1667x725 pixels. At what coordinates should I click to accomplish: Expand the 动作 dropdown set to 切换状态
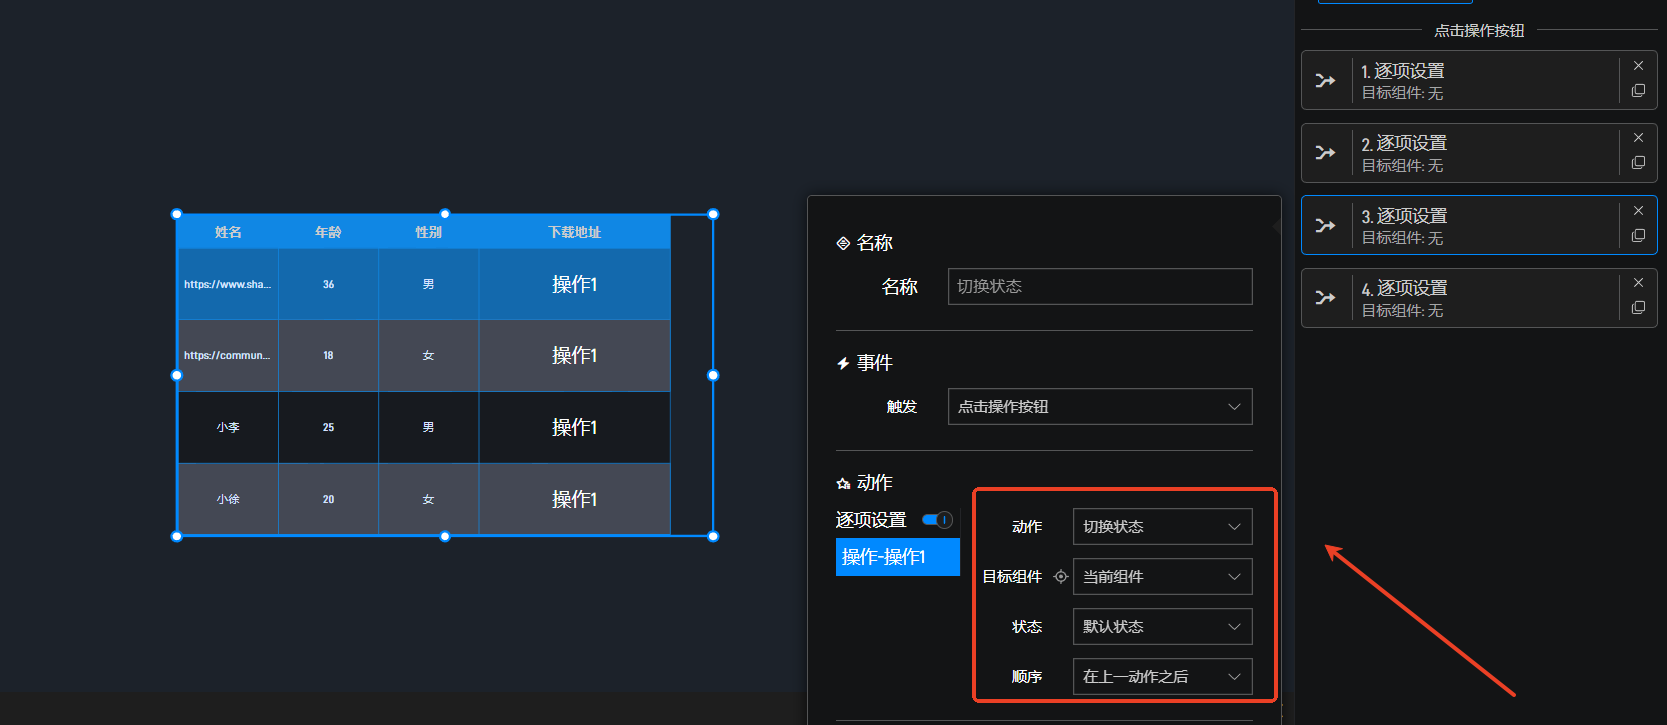point(1161,527)
